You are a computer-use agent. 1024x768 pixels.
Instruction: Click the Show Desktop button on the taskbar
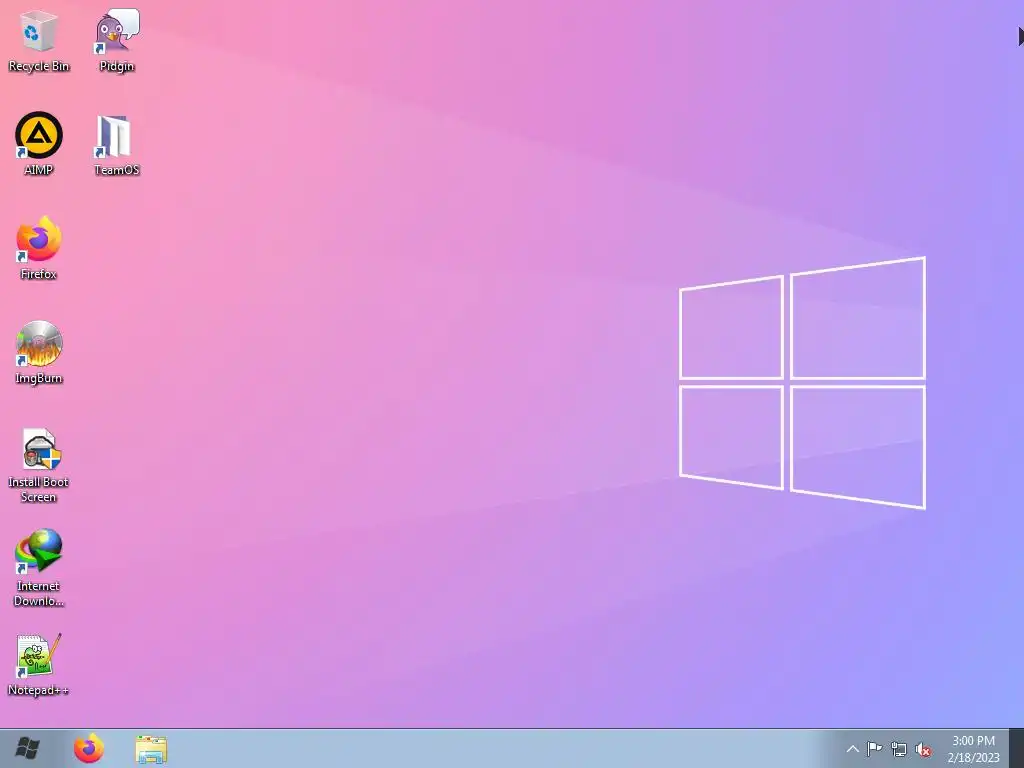[1017, 748]
